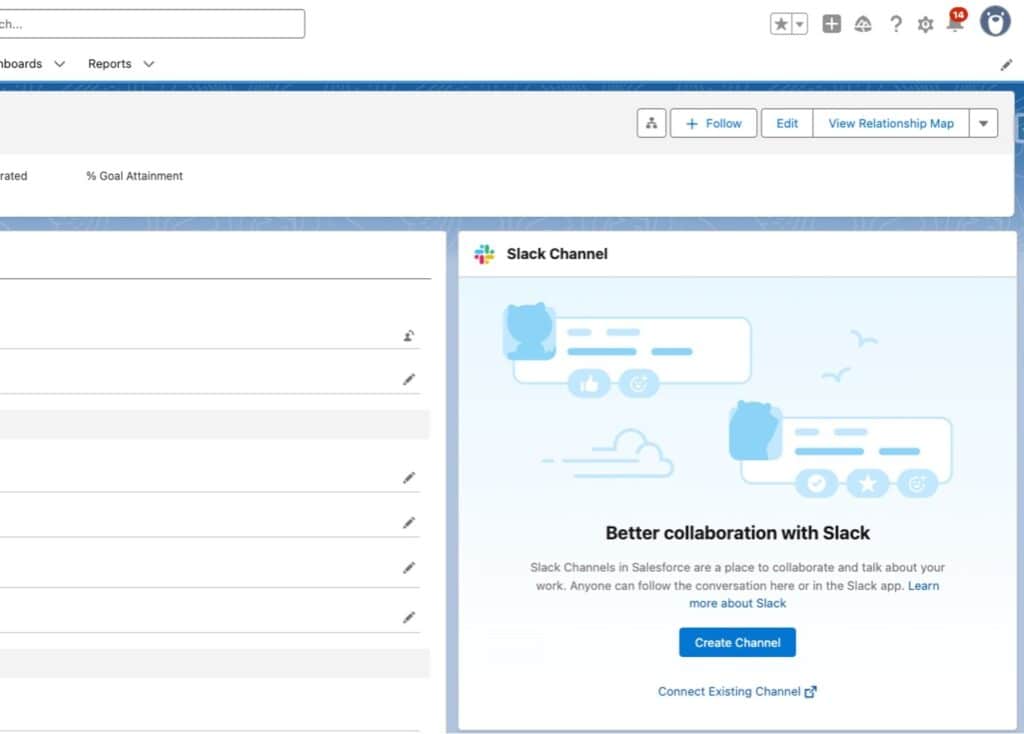Click the Slack logo in Slack Channel panel
Image resolution: width=1024 pixels, height=734 pixels.
tap(484, 254)
